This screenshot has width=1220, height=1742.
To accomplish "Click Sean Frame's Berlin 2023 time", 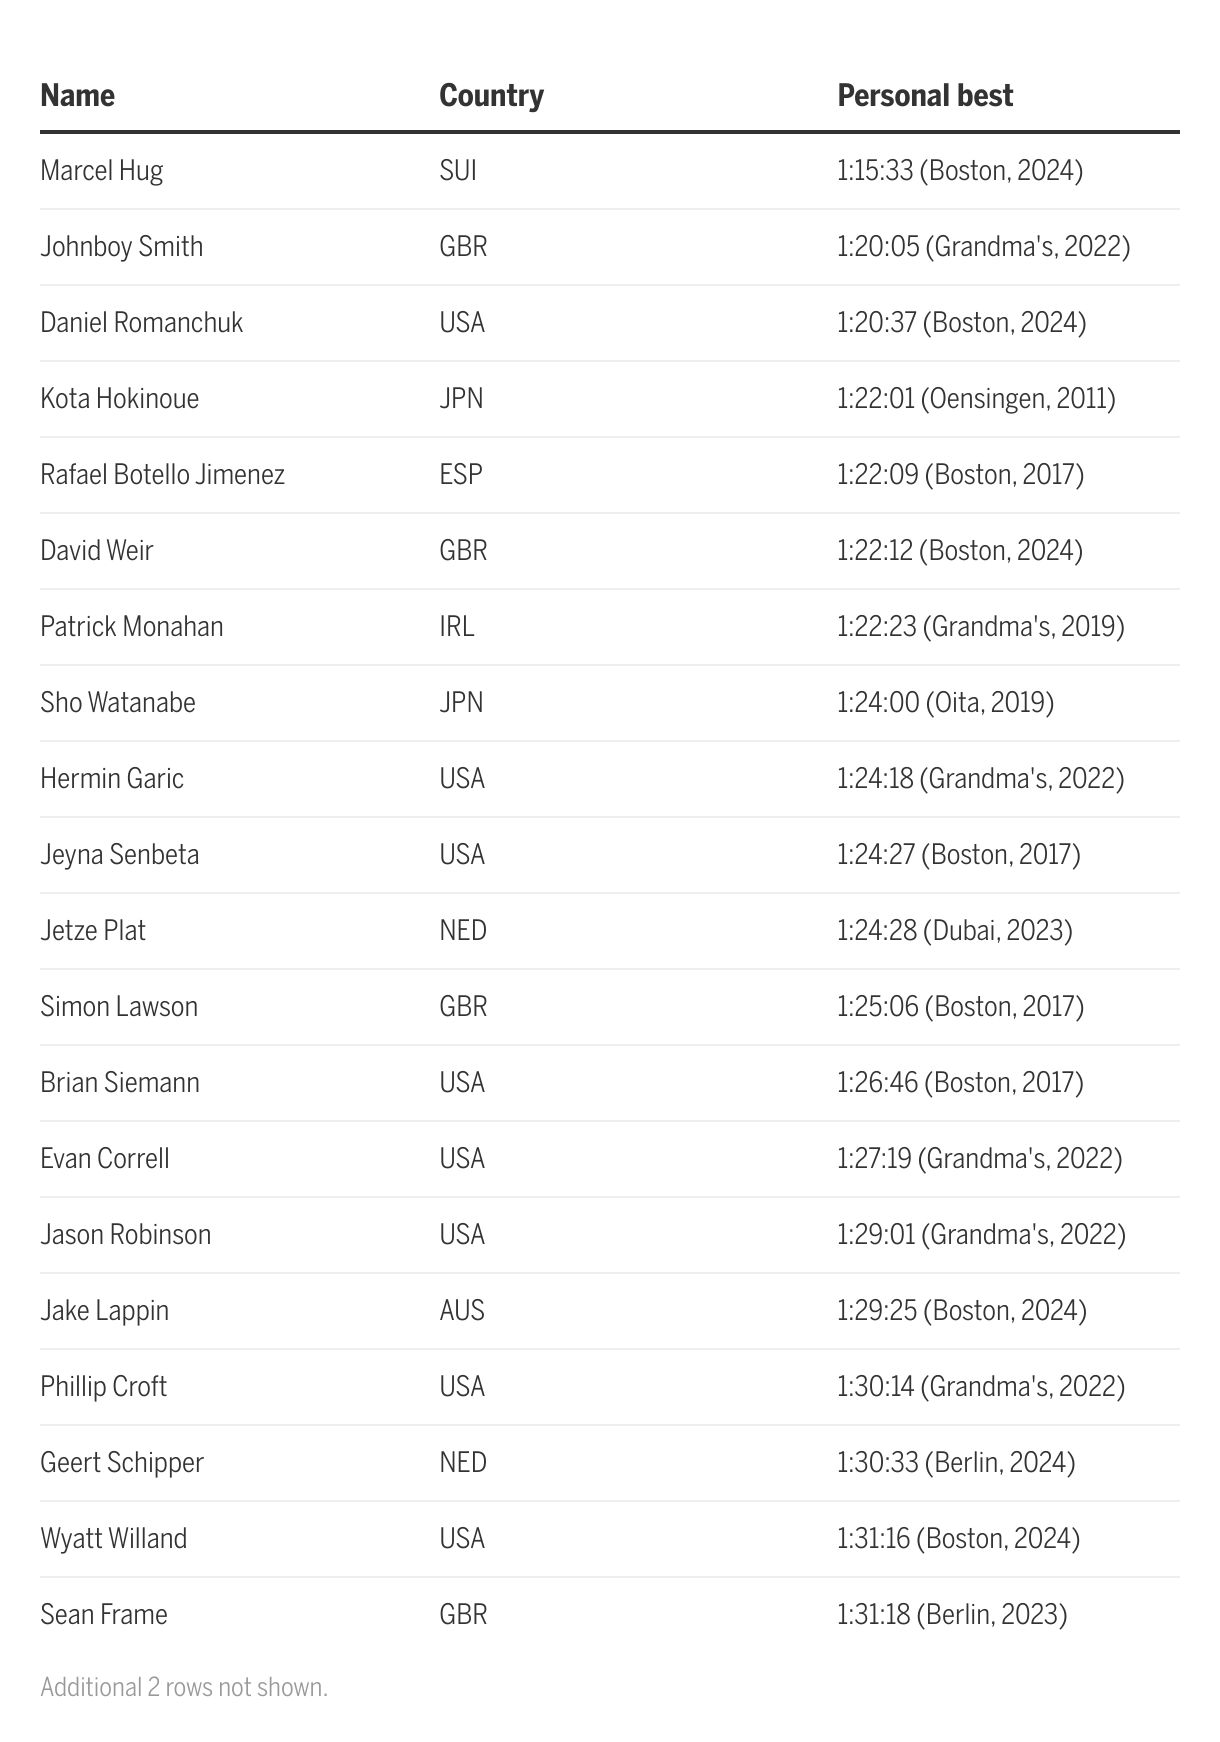I will point(952,1615).
